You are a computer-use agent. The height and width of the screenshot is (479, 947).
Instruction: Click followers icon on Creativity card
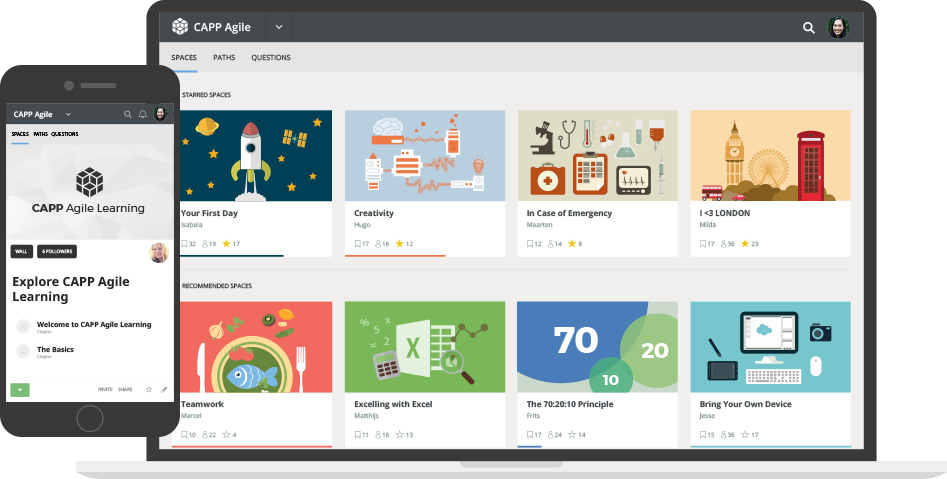click(x=378, y=244)
